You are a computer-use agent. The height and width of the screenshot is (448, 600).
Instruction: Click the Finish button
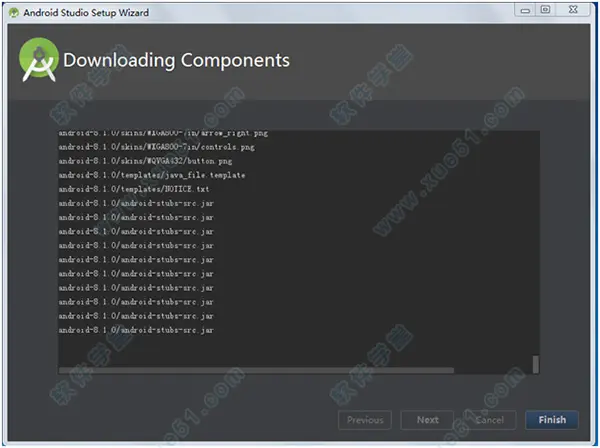[x=551, y=420]
